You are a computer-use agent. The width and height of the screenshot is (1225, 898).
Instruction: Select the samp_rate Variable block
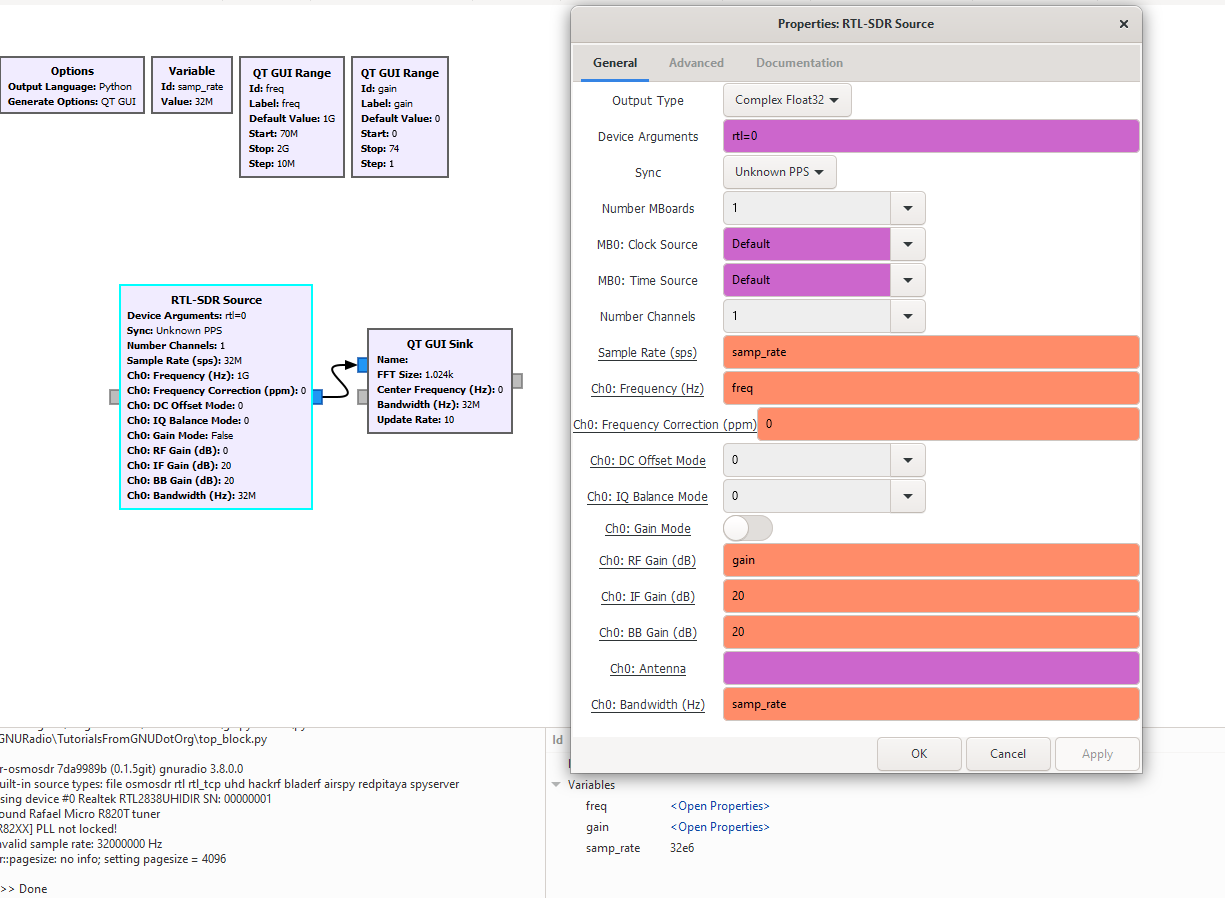click(192, 85)
